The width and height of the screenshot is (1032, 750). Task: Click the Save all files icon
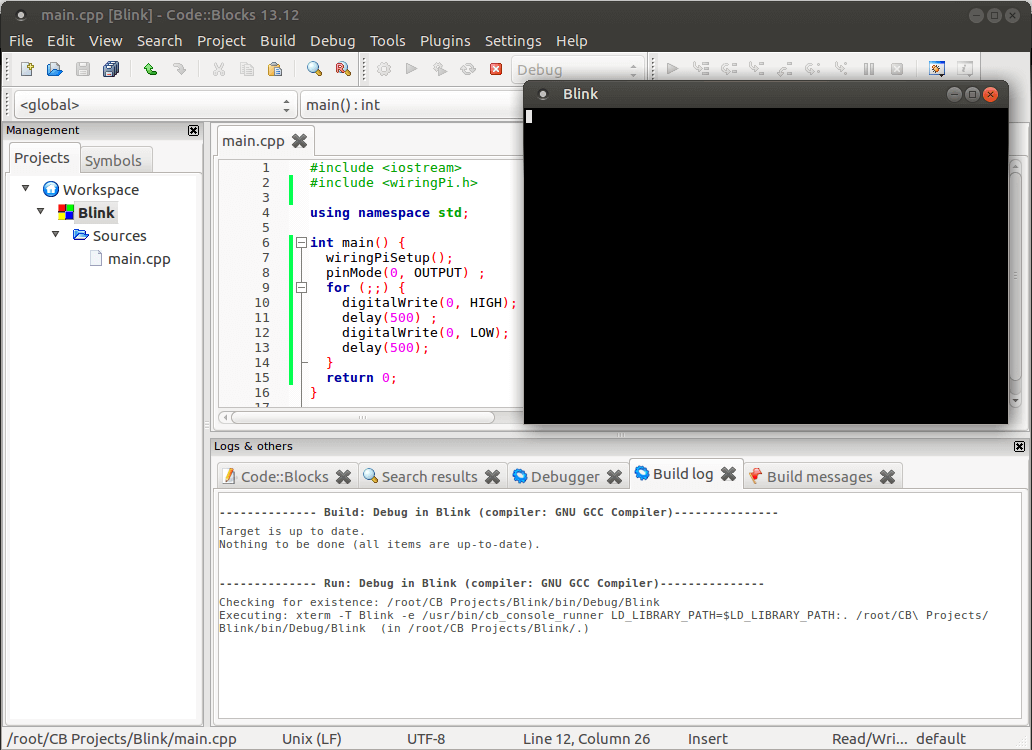[x=111, y=69]
